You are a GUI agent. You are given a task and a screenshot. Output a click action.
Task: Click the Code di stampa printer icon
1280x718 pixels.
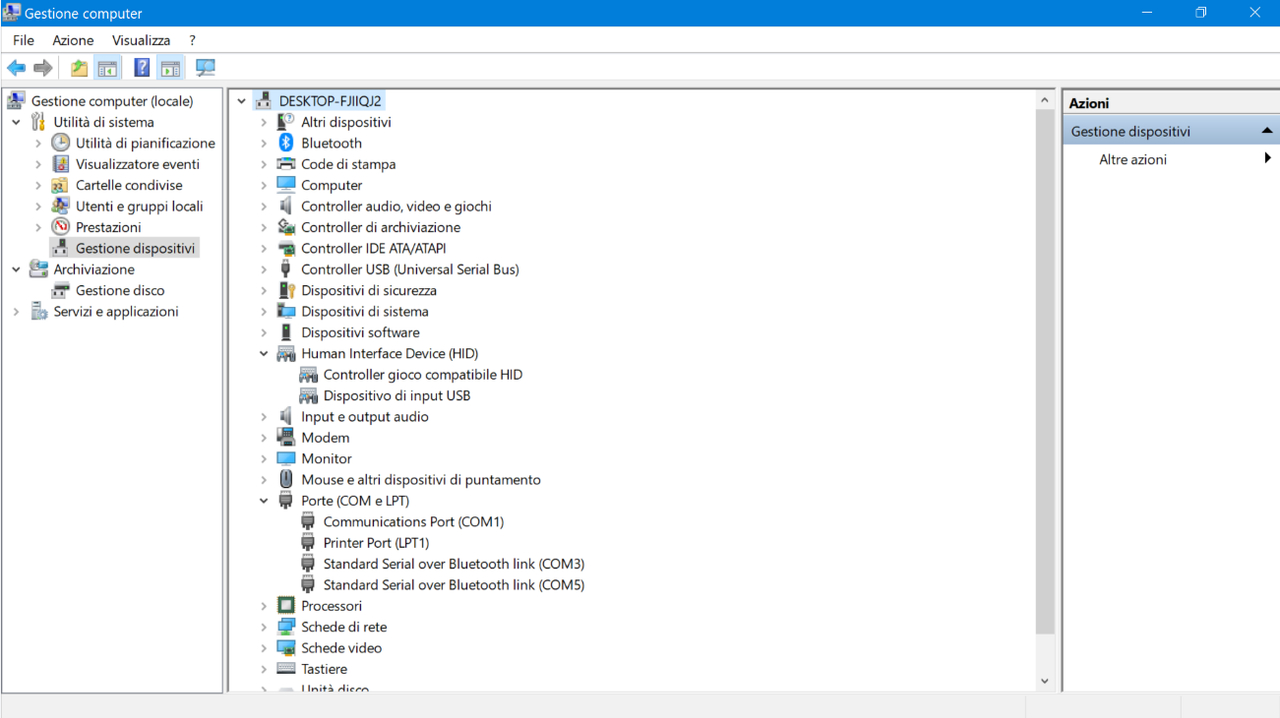coord(286,164)
